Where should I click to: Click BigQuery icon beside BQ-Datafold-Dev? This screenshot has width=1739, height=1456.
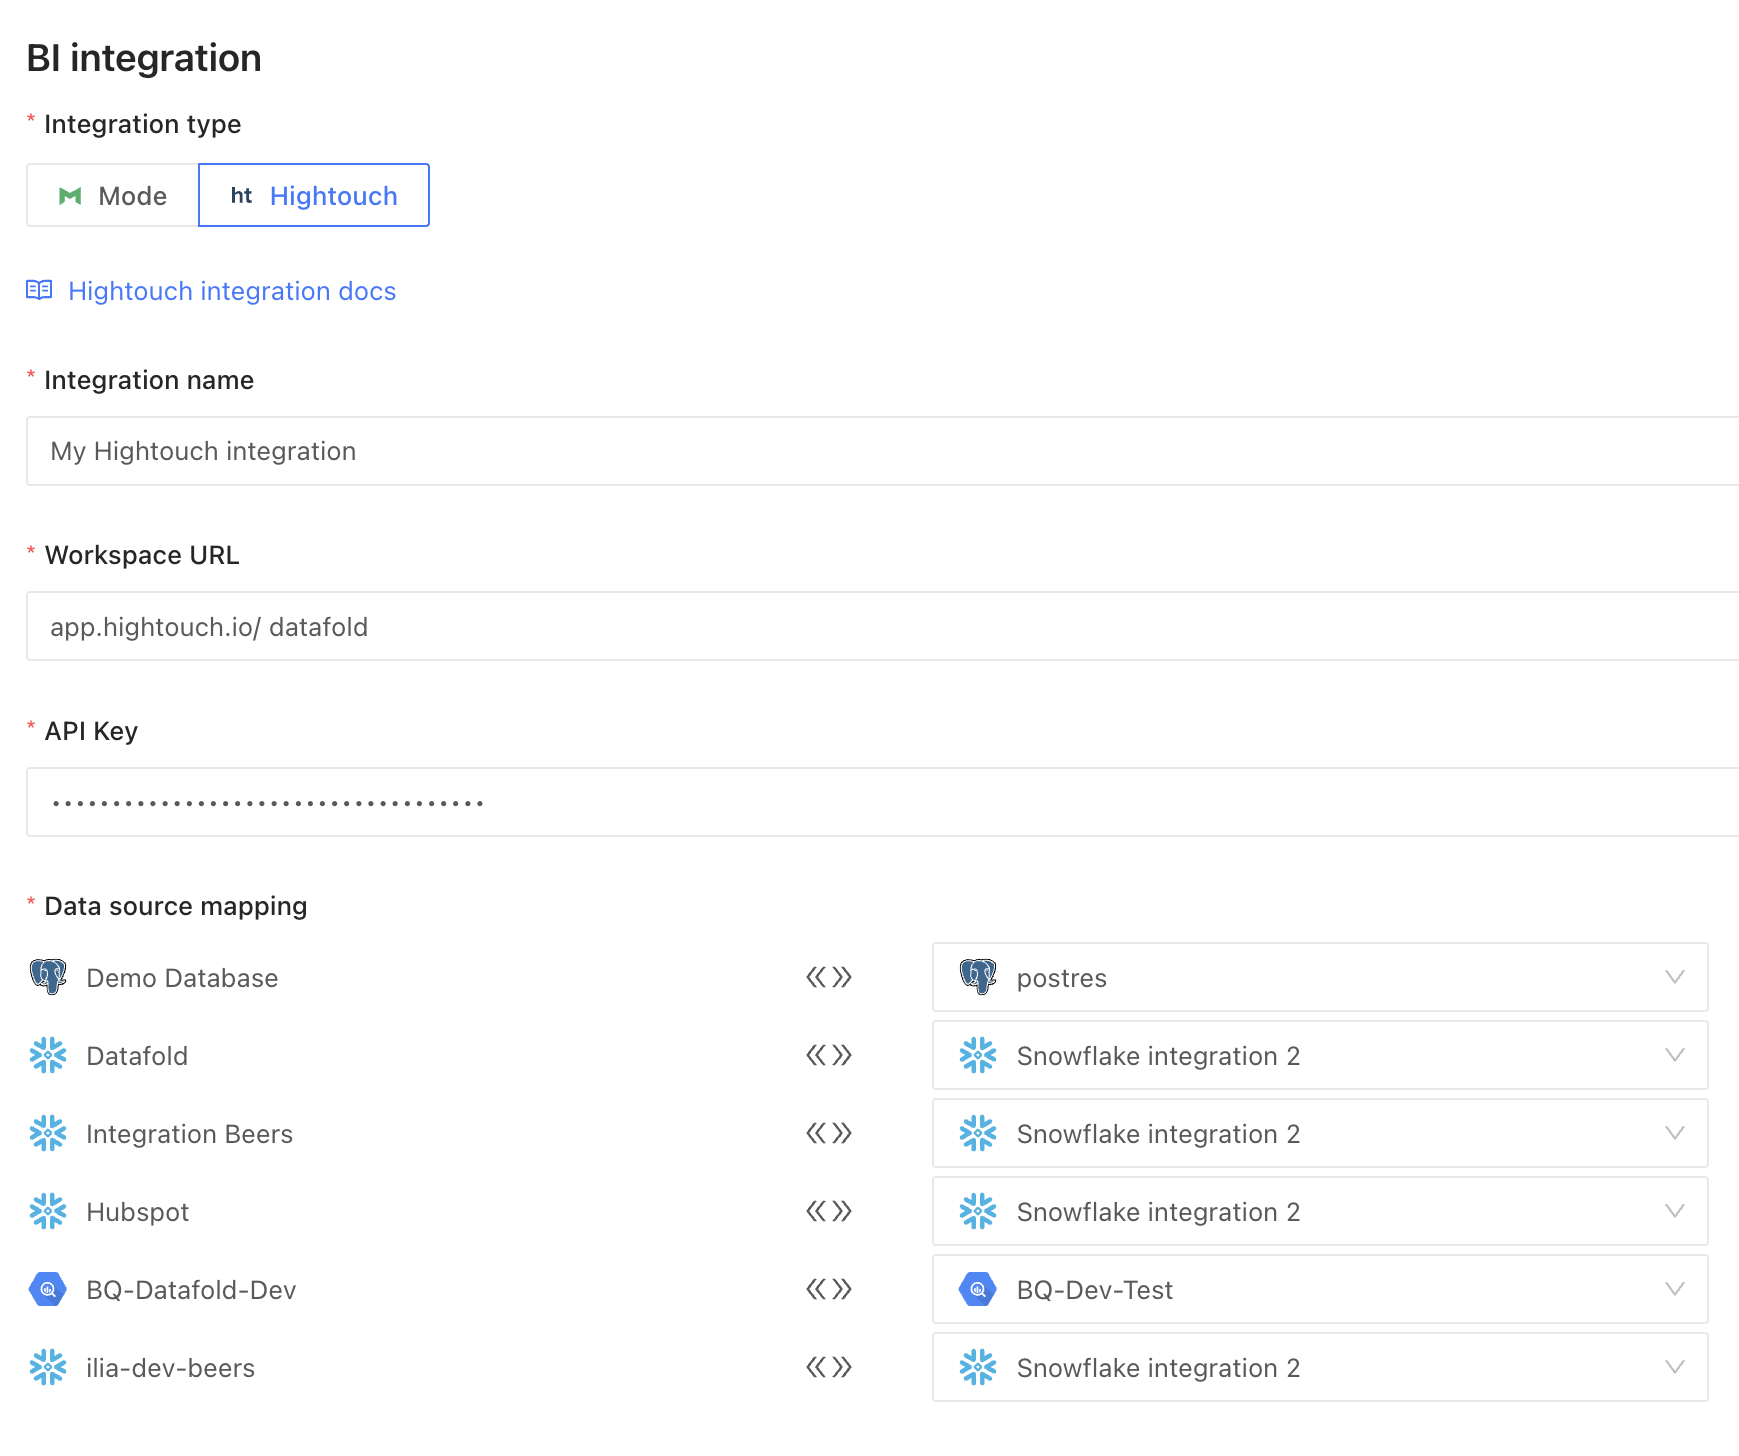[48, 1289]
